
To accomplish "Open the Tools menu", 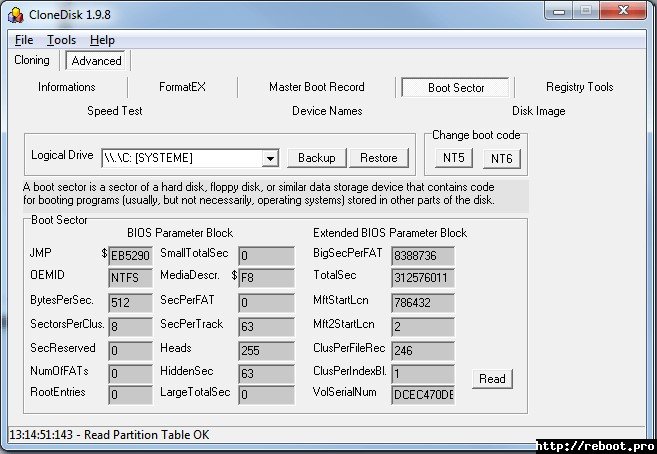I will pyautogui.click(x=61, y=40).
